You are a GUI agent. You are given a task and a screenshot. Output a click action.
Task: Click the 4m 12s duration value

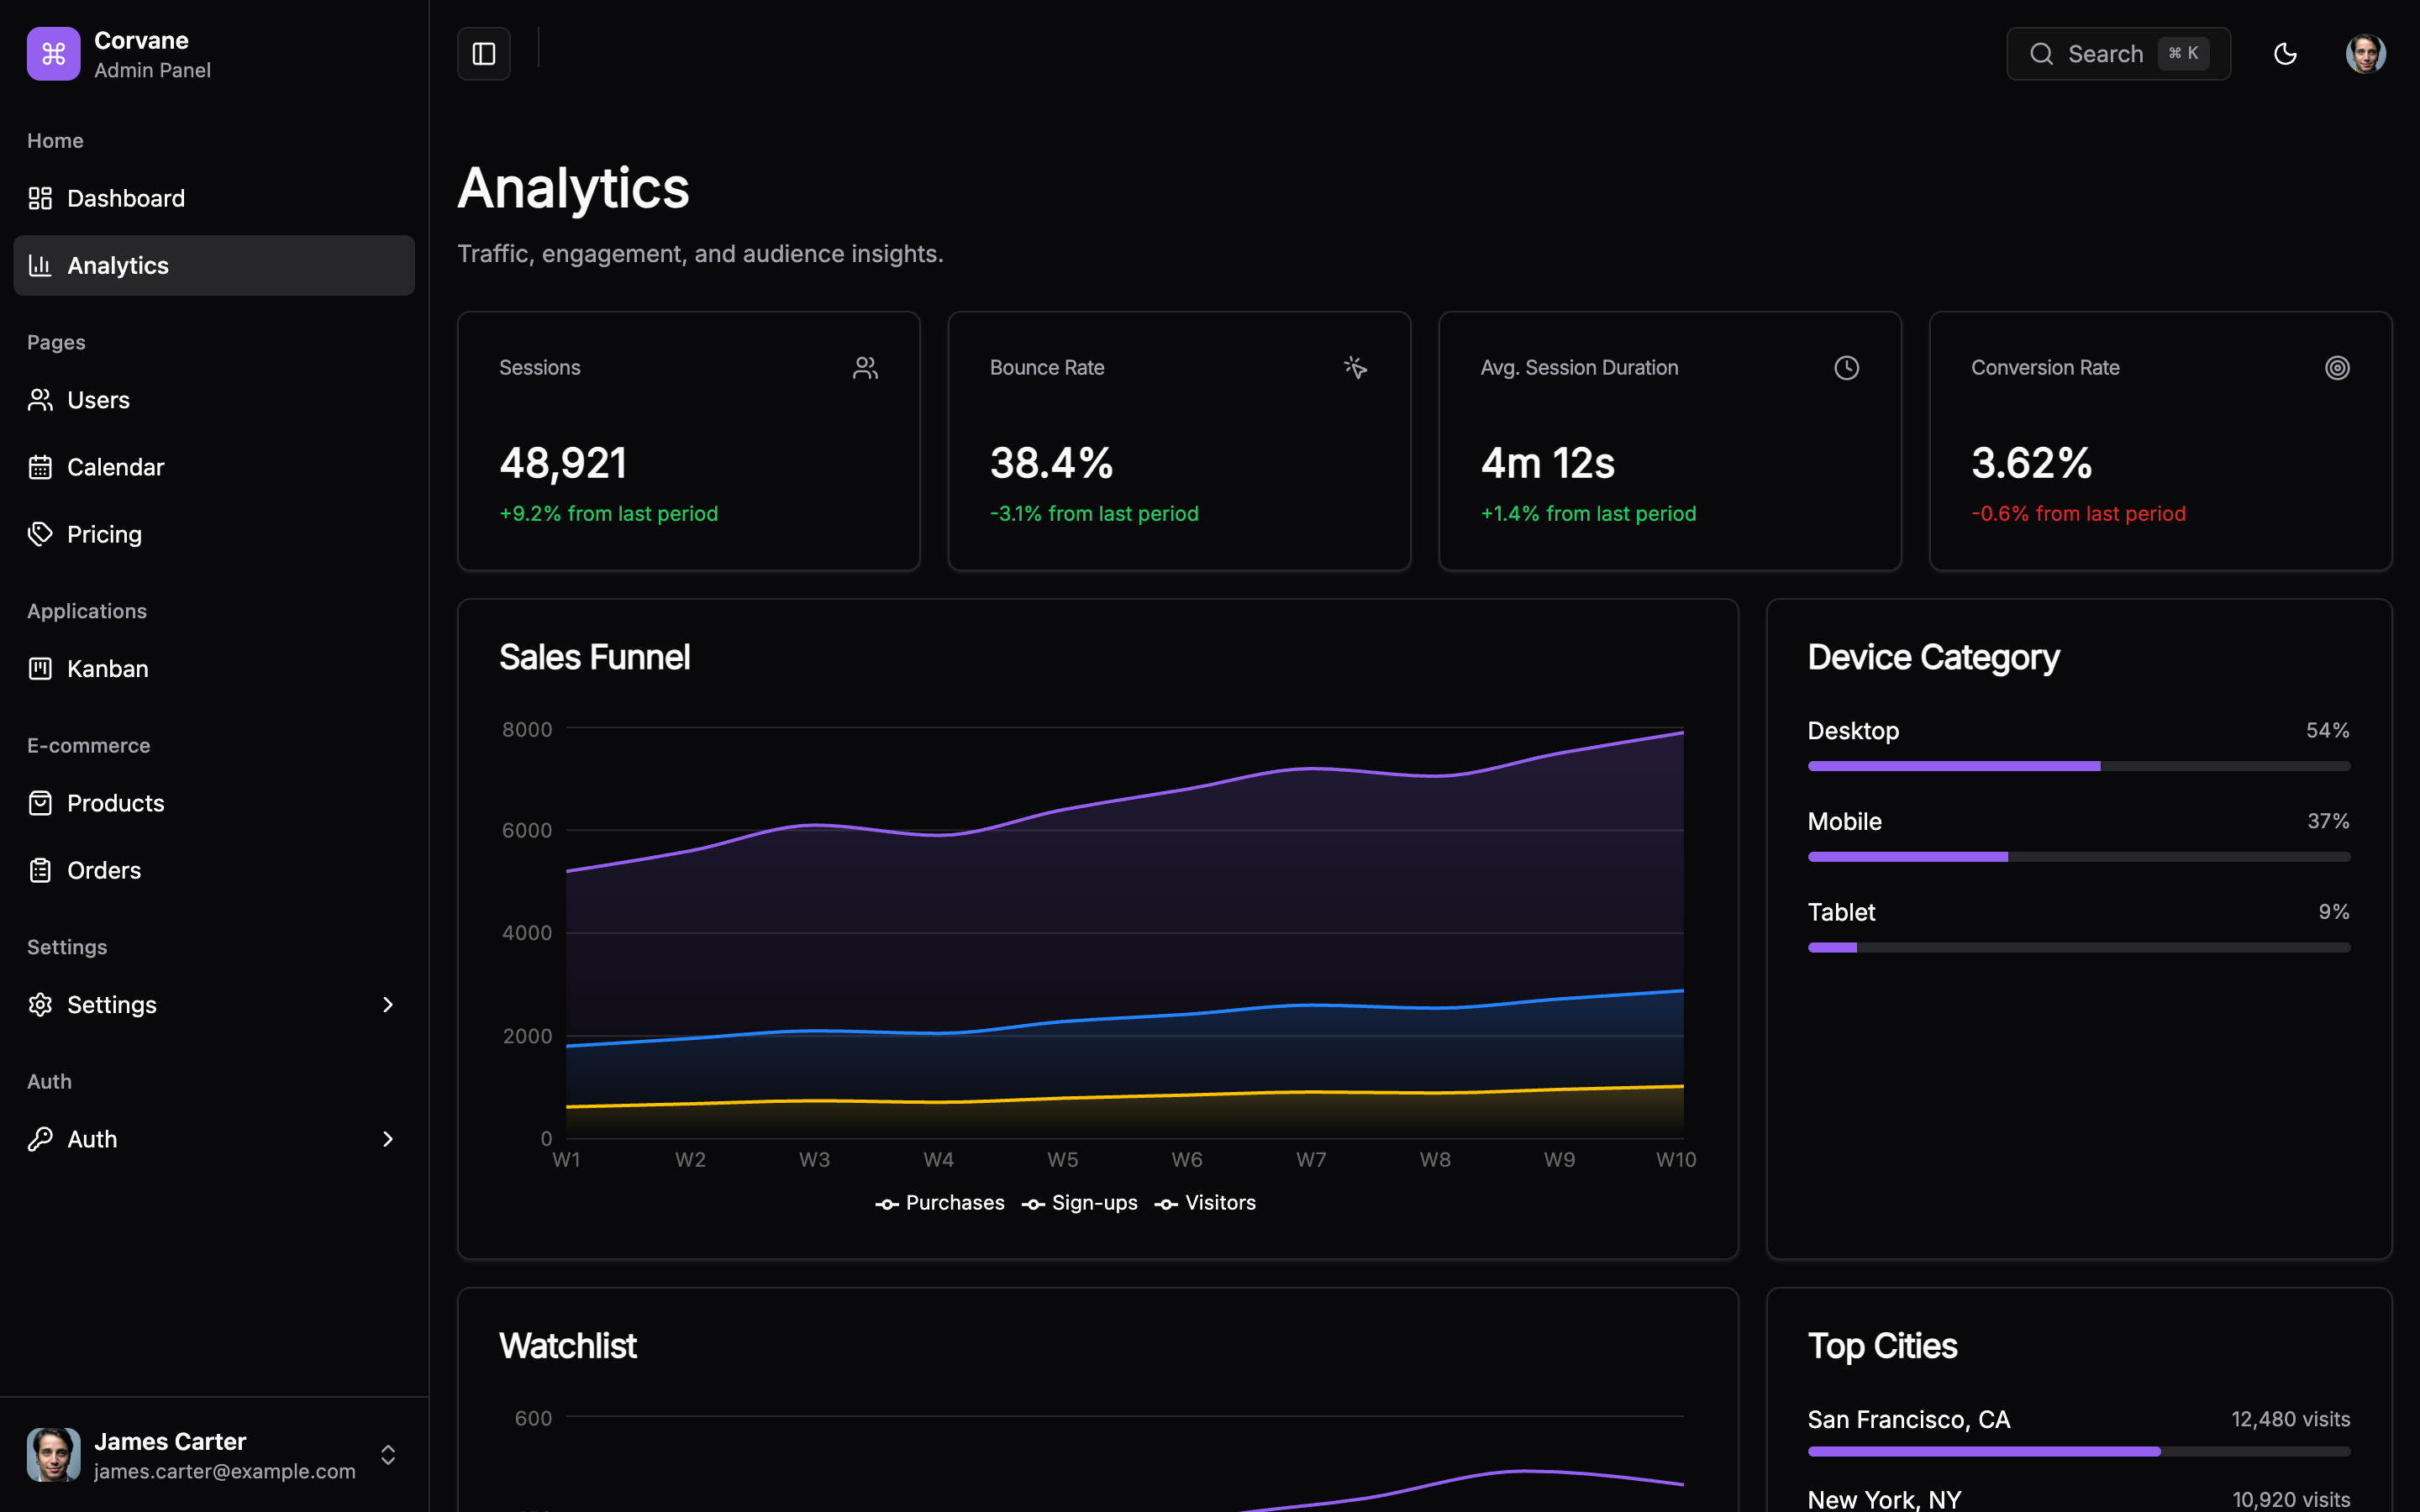tap(1548, 463)
